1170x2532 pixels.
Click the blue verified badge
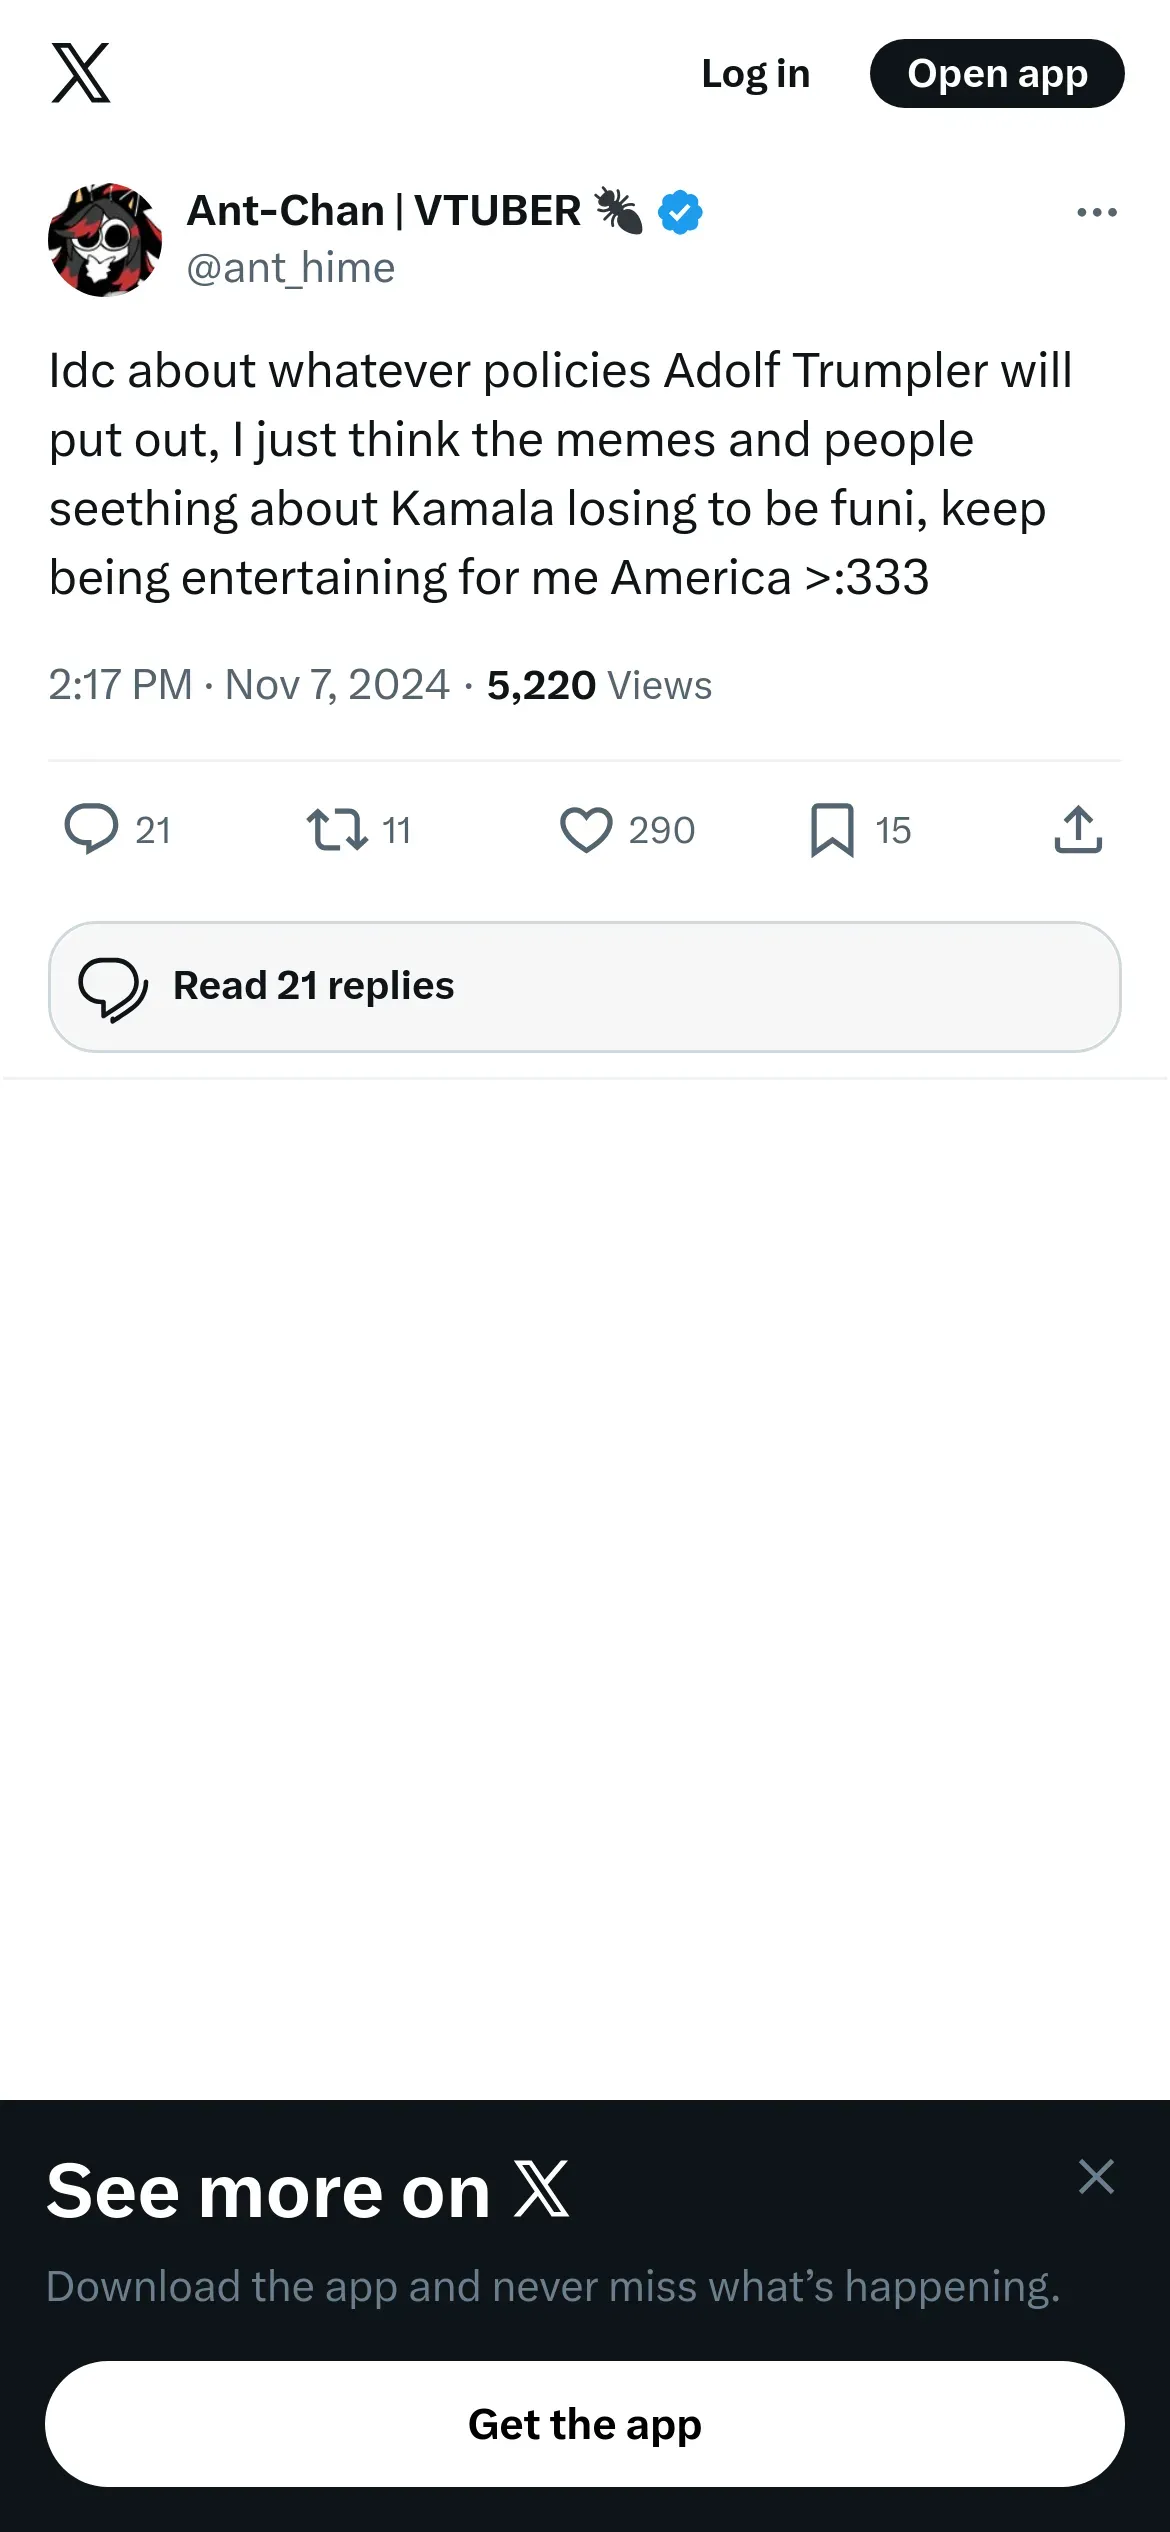pyautogui.click(x=680, y=212)
